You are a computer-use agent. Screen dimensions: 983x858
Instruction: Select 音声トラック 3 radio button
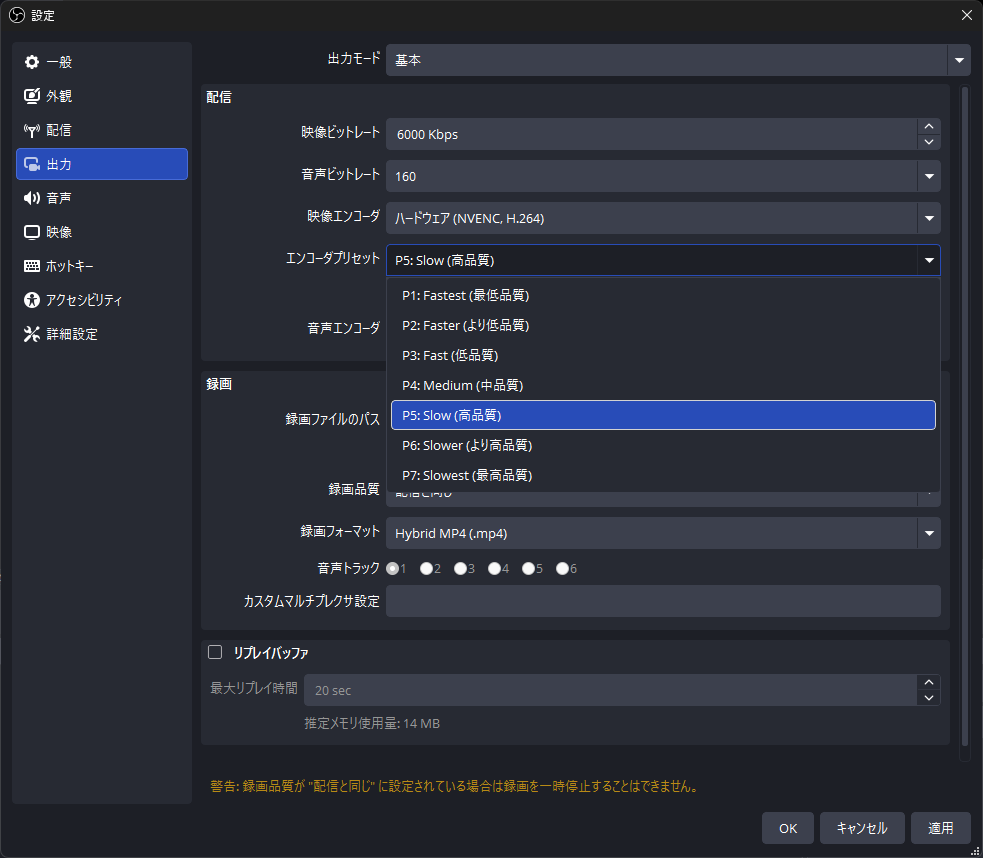coord(461,568)
